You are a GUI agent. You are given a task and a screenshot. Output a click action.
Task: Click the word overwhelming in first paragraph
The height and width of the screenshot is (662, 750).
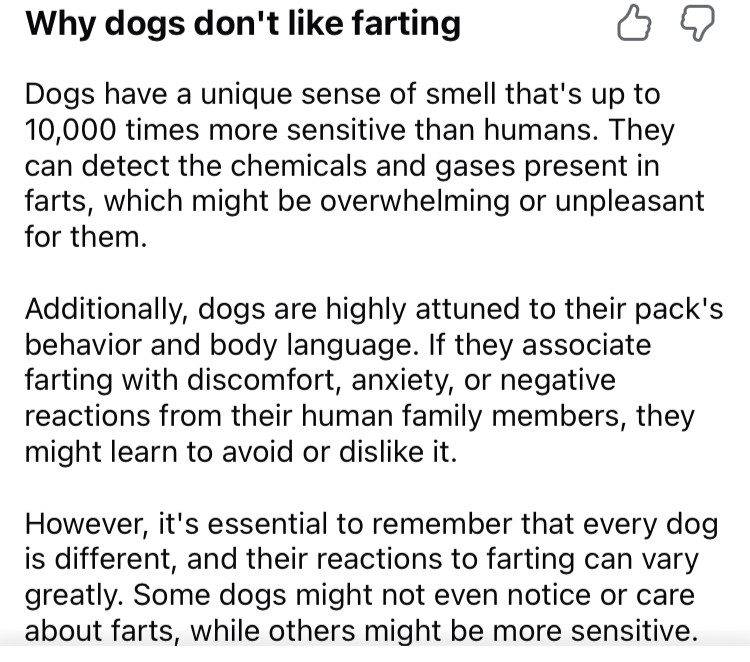pyautogui.click(x=414, y=201)
